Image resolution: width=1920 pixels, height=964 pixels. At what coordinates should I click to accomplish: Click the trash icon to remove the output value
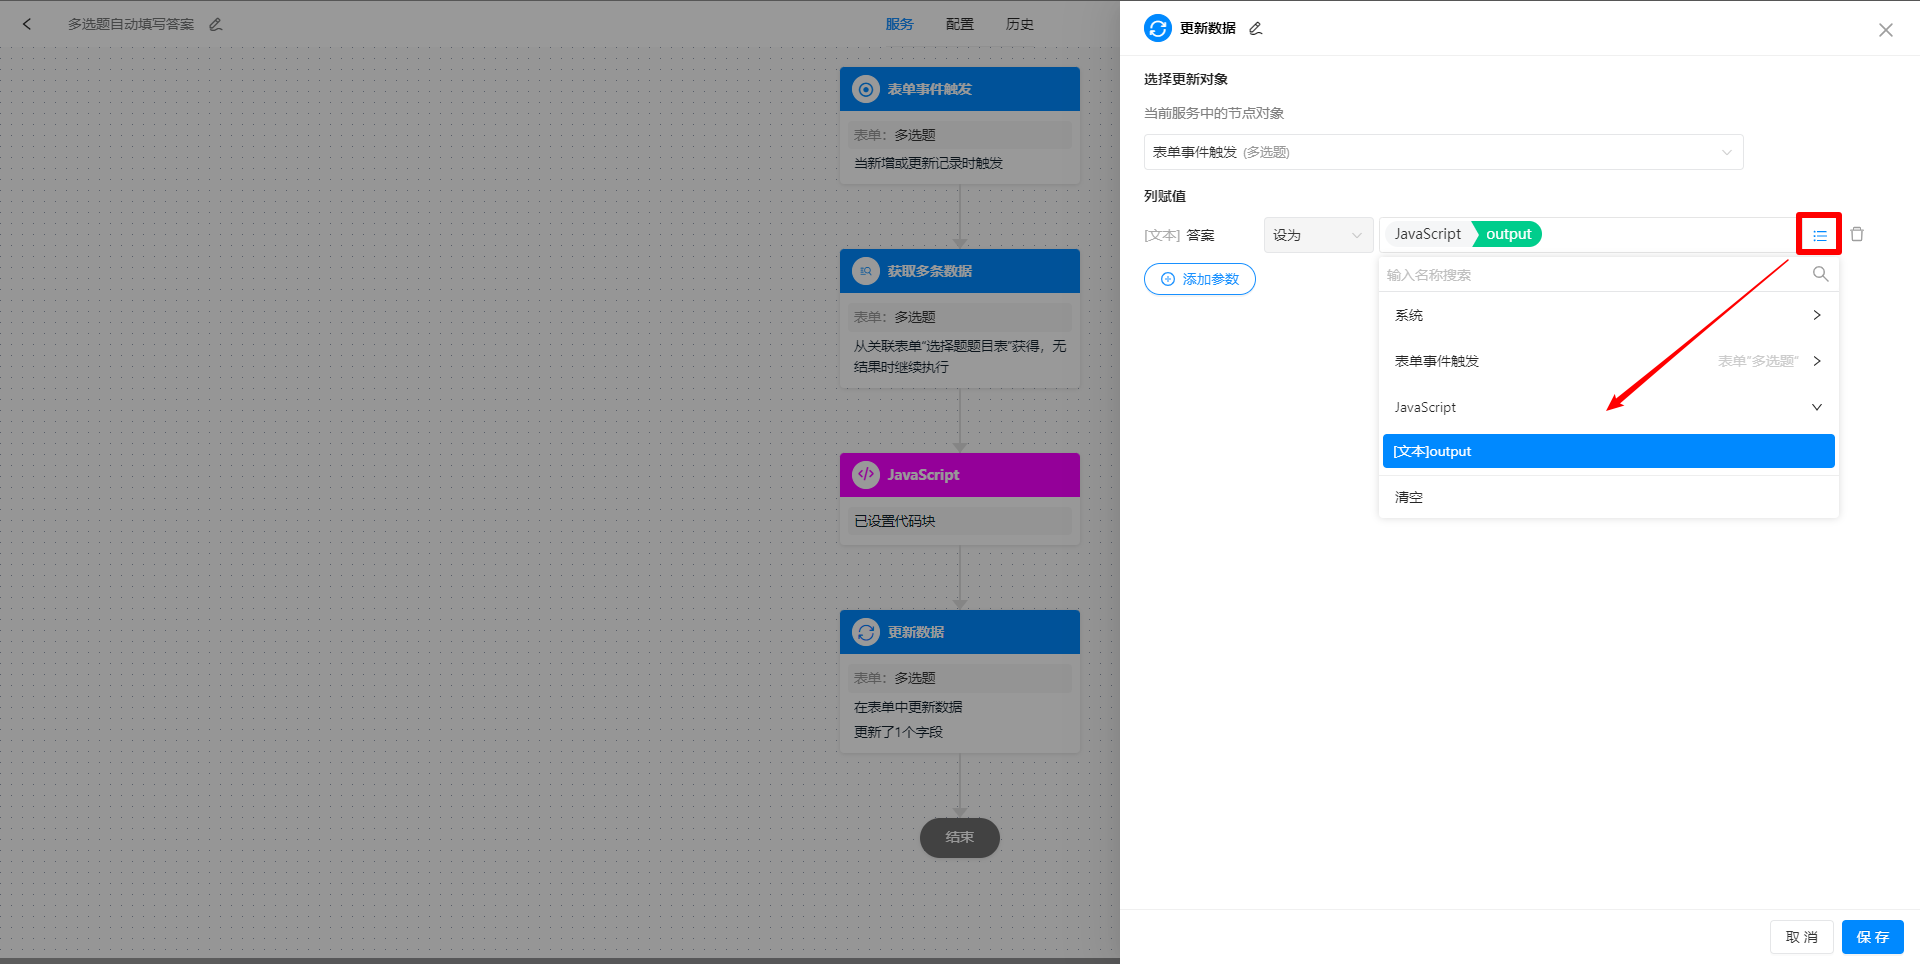1857,234
